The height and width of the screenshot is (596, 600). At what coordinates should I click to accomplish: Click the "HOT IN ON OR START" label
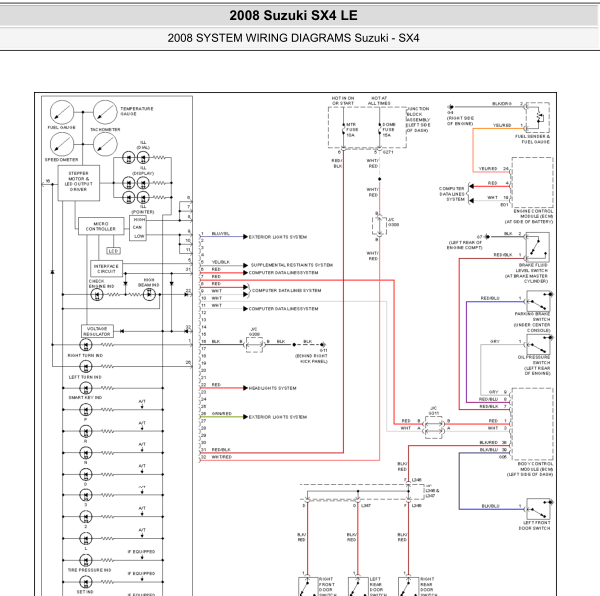tap(343, 101)
